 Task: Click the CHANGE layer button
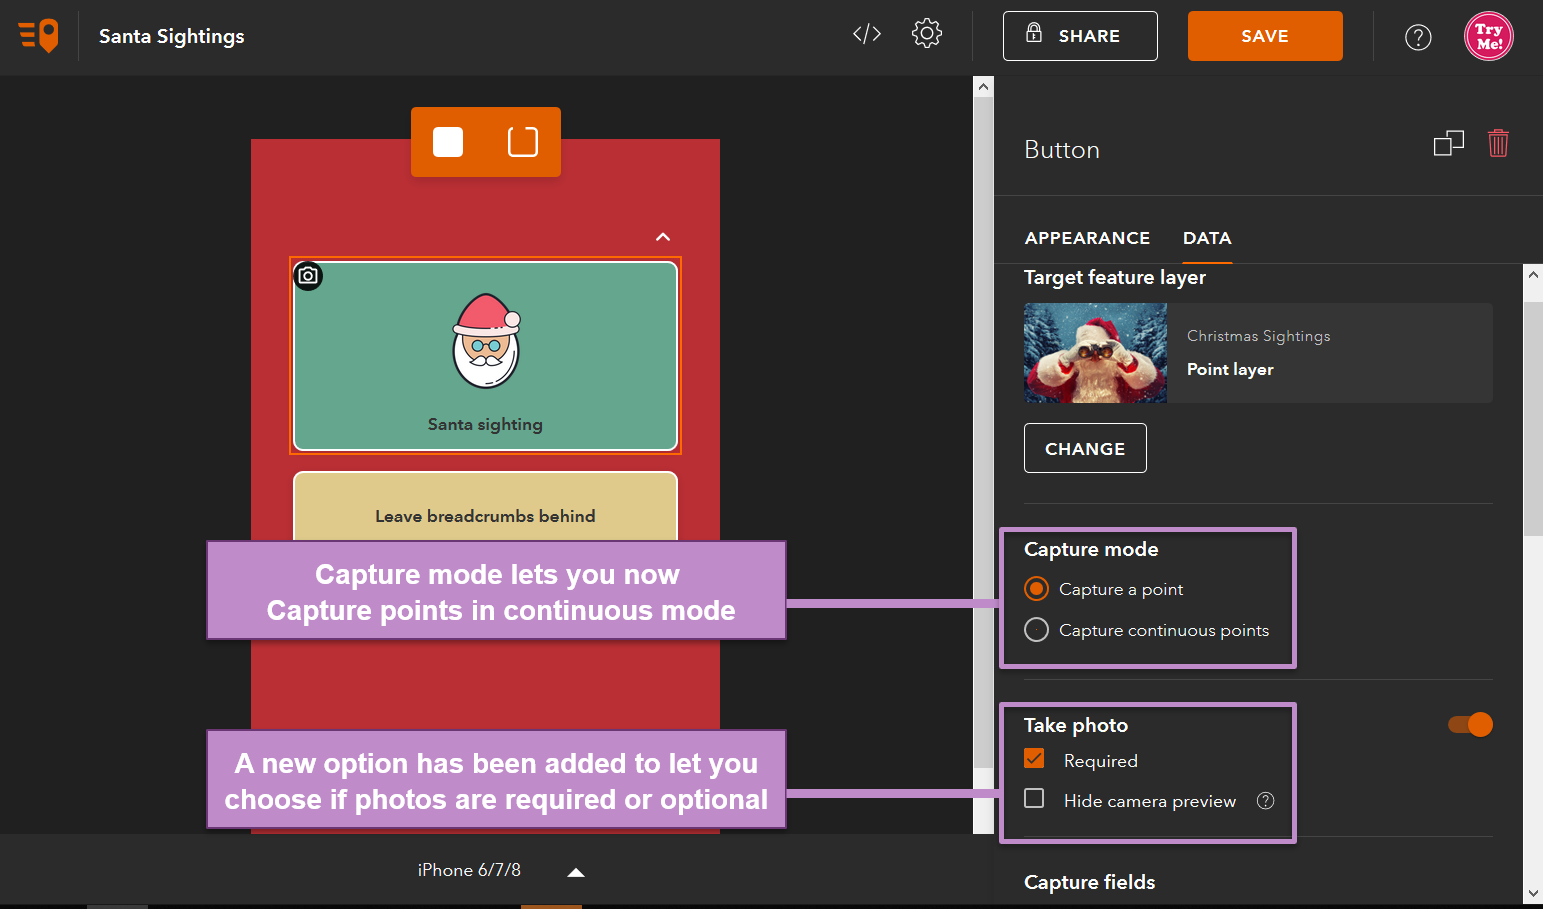pos(1085,448)
